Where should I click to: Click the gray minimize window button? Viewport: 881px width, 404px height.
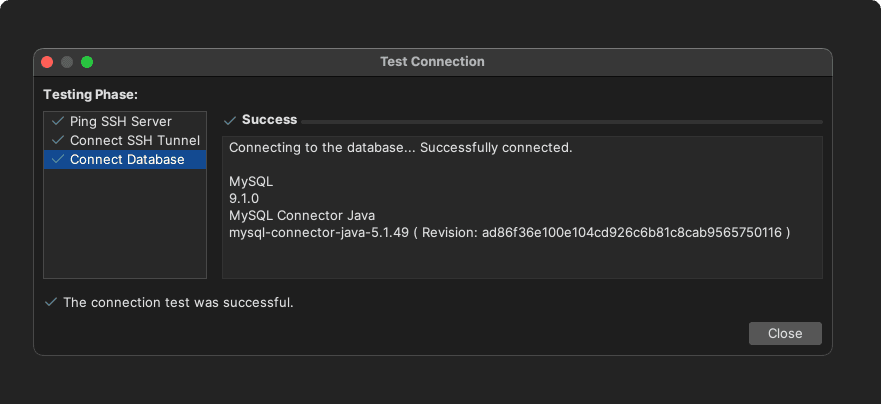pyautogui.click(x=67, y=62)
